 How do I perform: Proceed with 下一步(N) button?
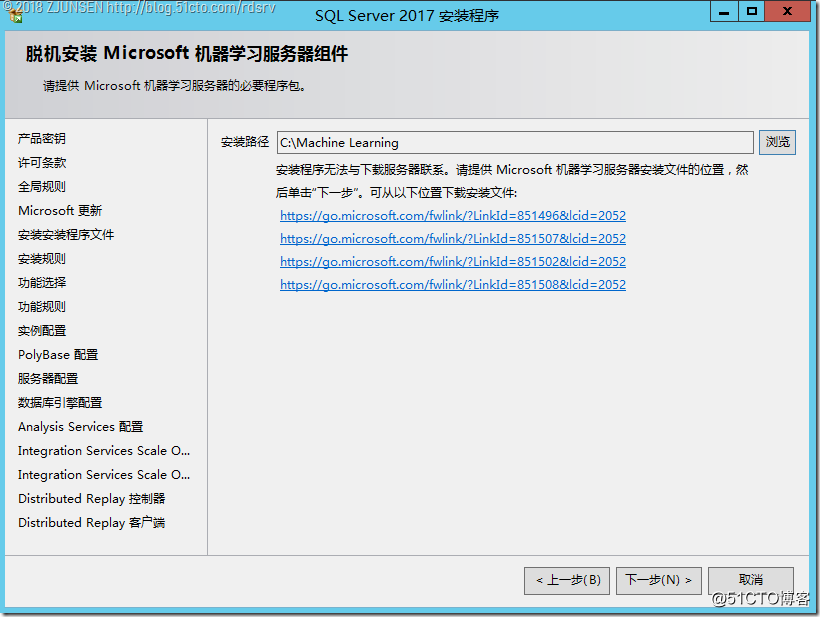658,580
